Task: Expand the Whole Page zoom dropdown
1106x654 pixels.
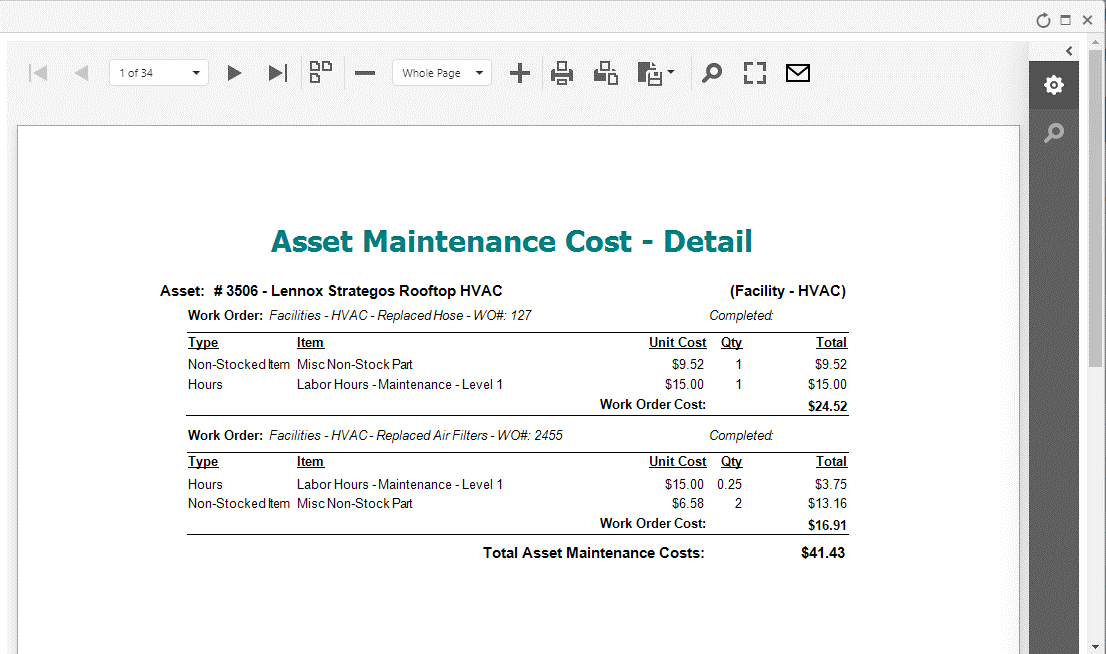Action: click(479, 73)
